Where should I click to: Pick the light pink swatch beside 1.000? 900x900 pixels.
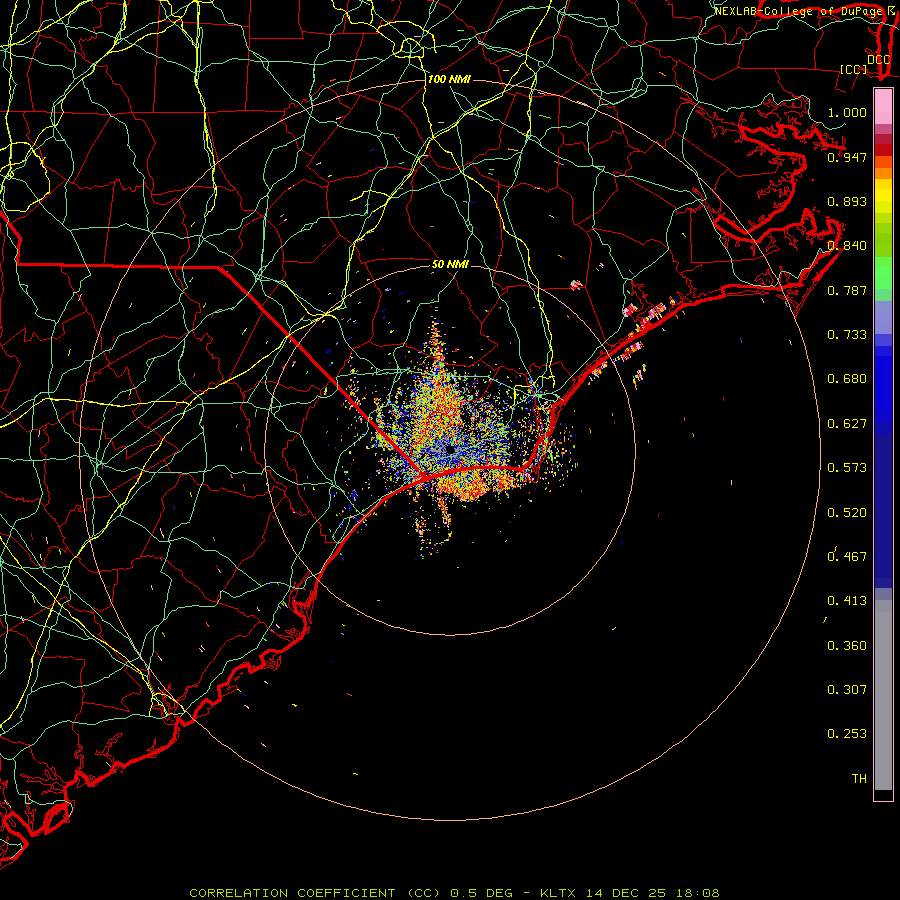tap(883, 107)
